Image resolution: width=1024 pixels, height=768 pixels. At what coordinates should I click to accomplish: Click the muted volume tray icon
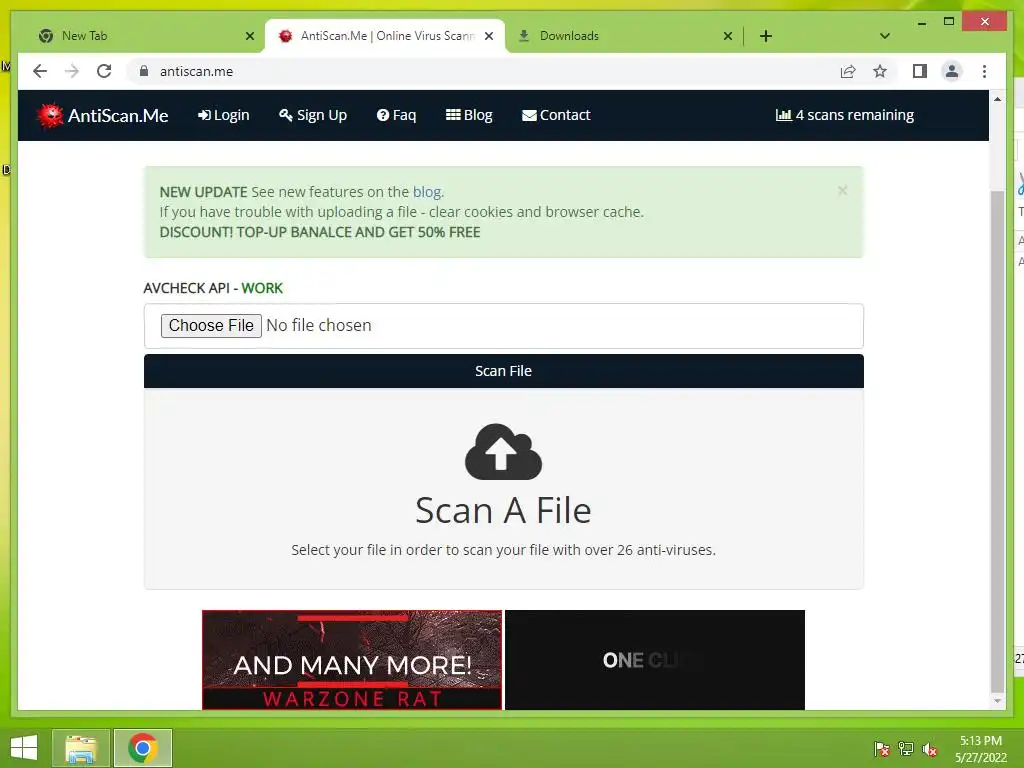click(x=929, y=749)
